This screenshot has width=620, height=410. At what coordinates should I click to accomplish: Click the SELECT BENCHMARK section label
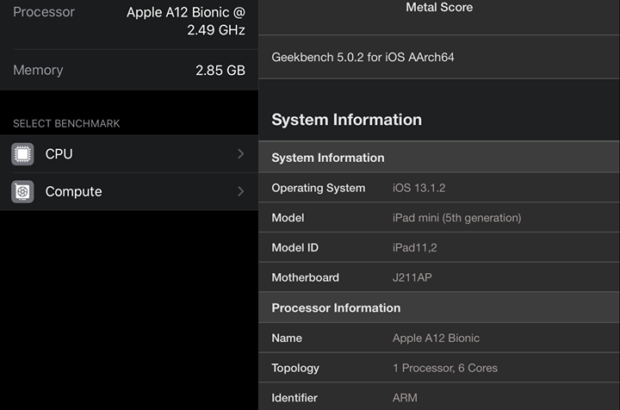point(66,124)
